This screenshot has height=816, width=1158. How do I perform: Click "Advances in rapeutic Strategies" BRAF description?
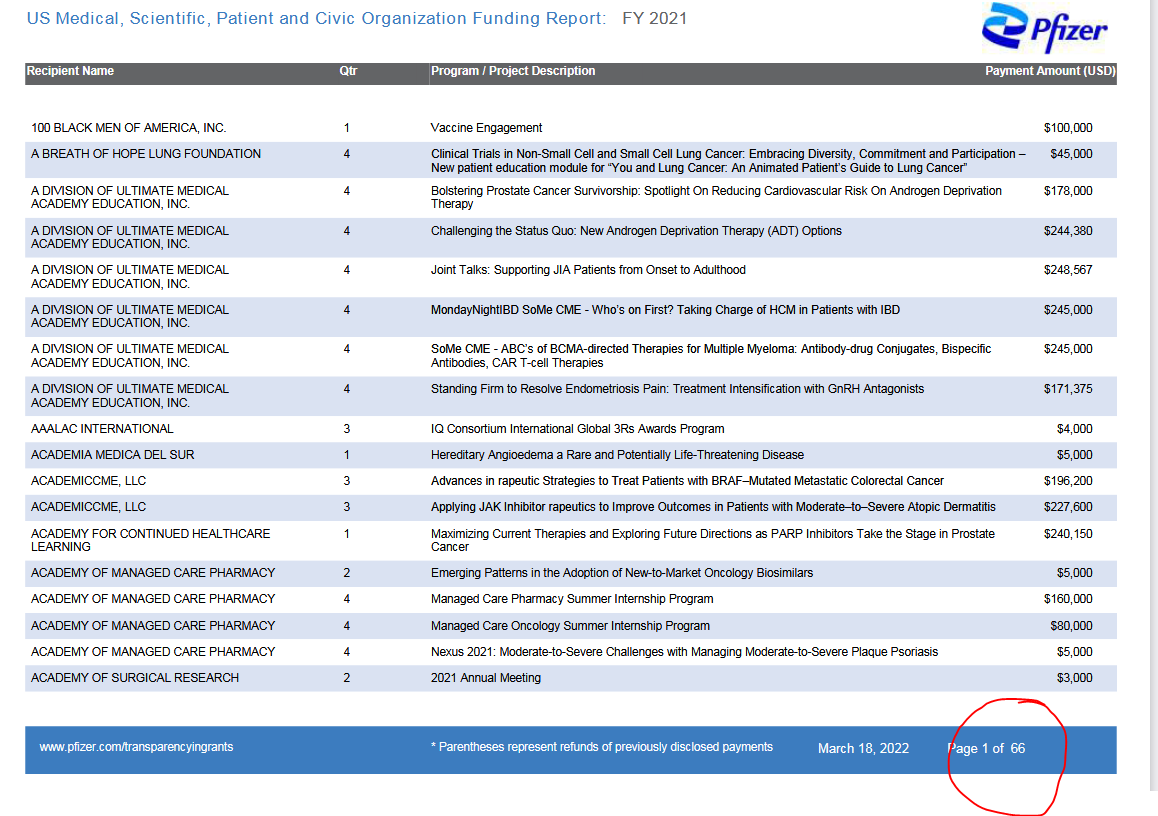pos(687,481)
